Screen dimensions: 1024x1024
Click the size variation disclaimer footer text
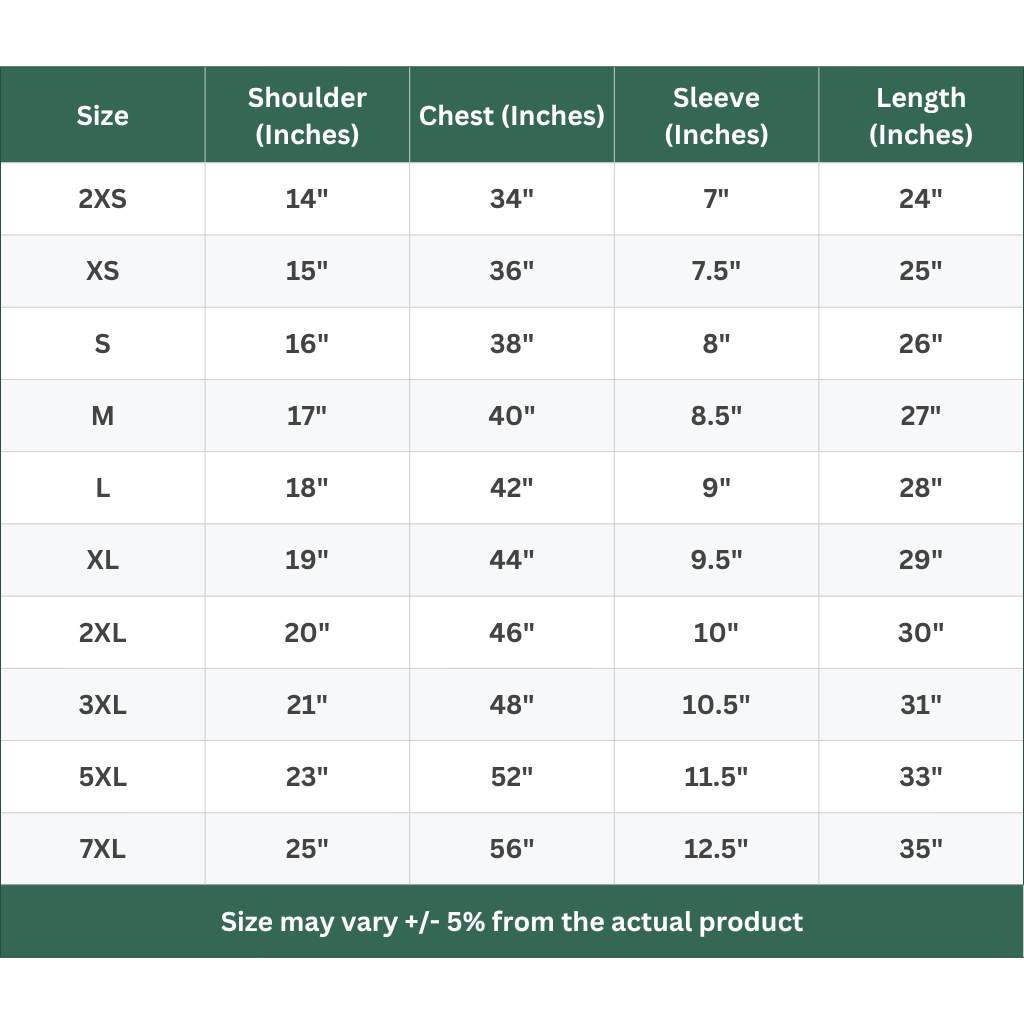click(x=512, y=921)
